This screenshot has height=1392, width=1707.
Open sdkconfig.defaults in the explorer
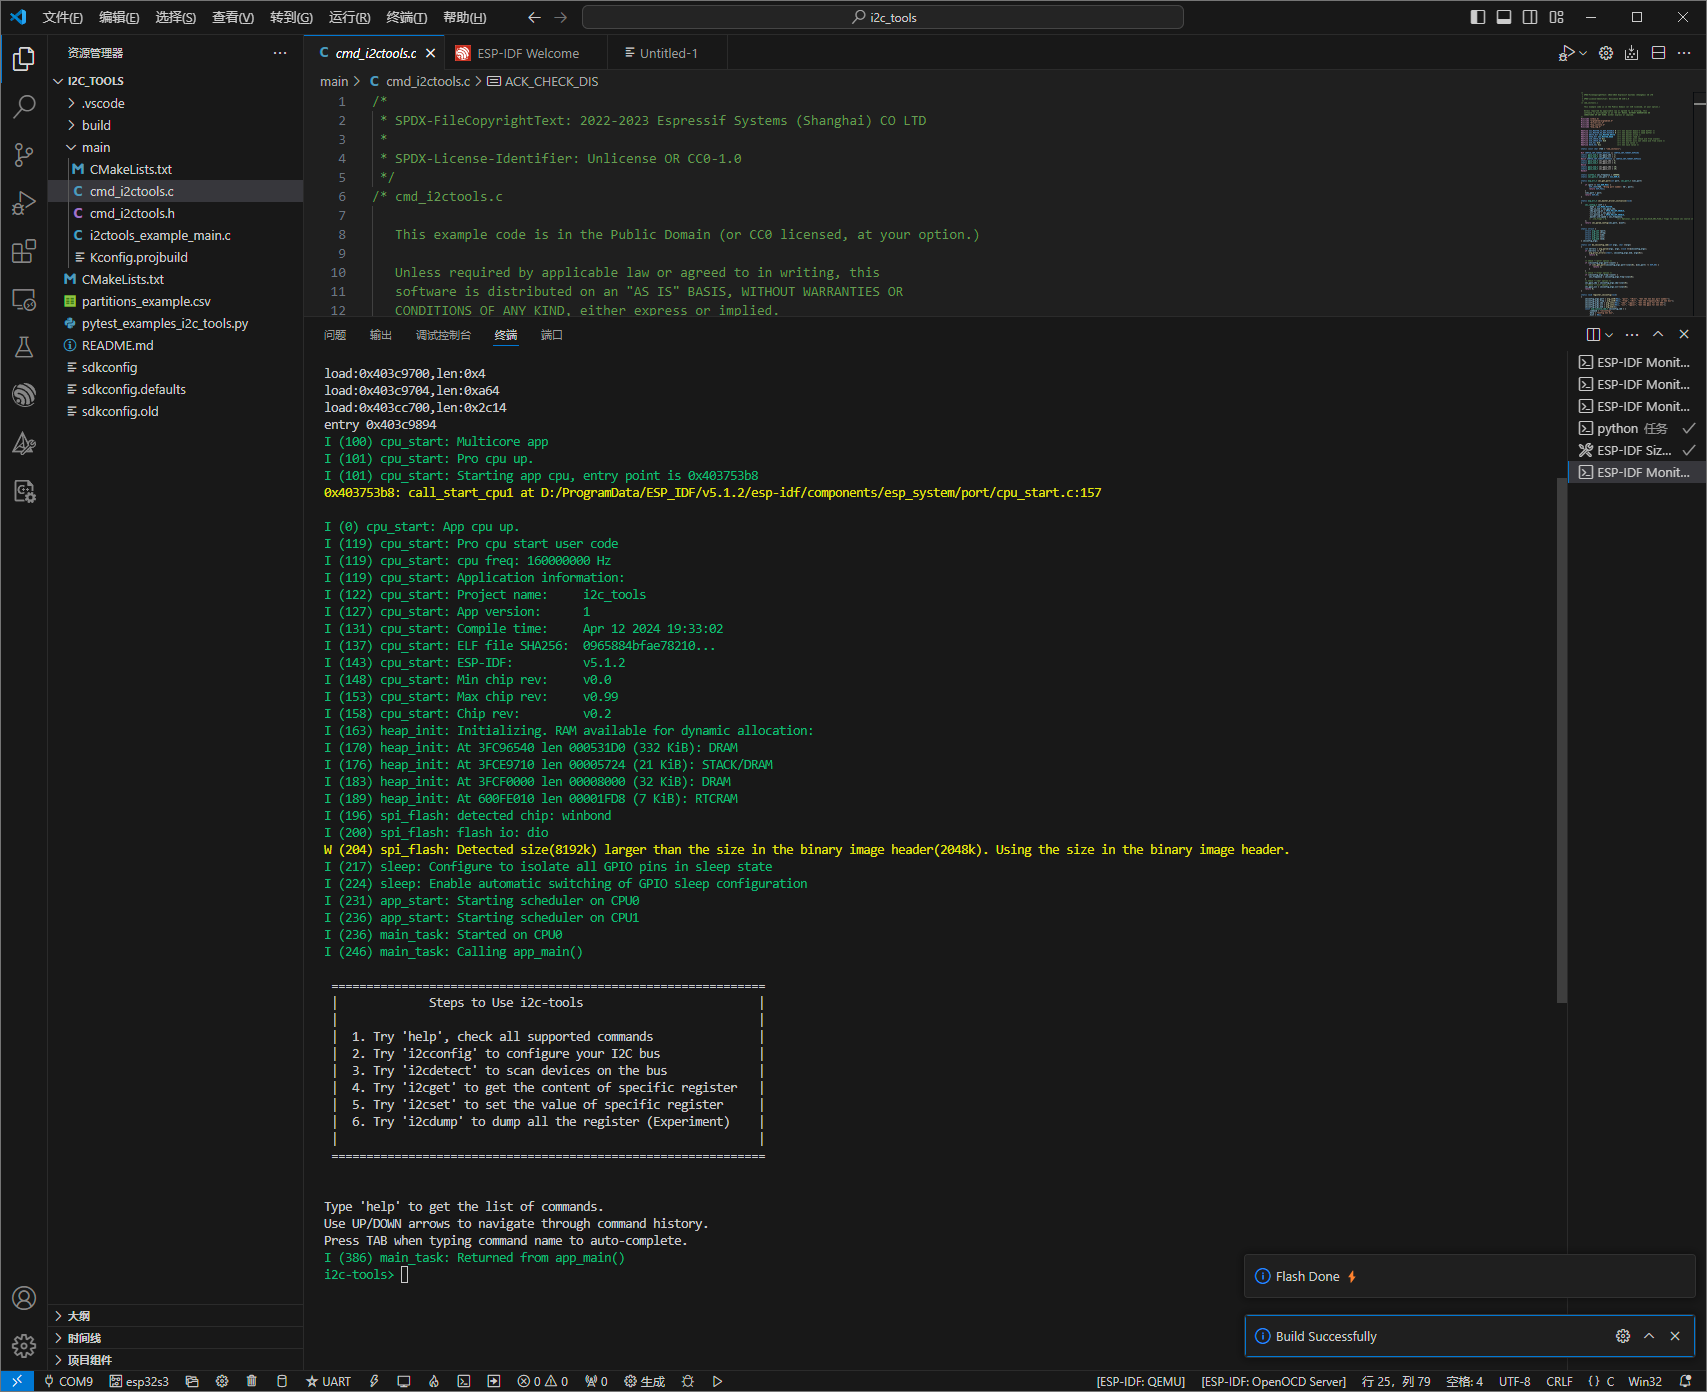coord(134,389)
